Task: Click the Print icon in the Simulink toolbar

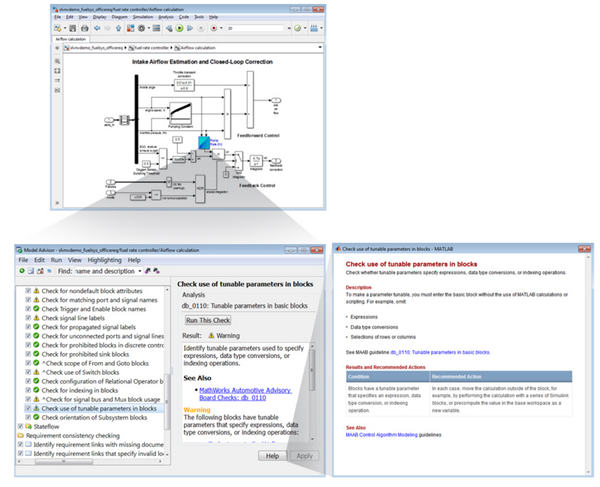Action: point(85,28)
